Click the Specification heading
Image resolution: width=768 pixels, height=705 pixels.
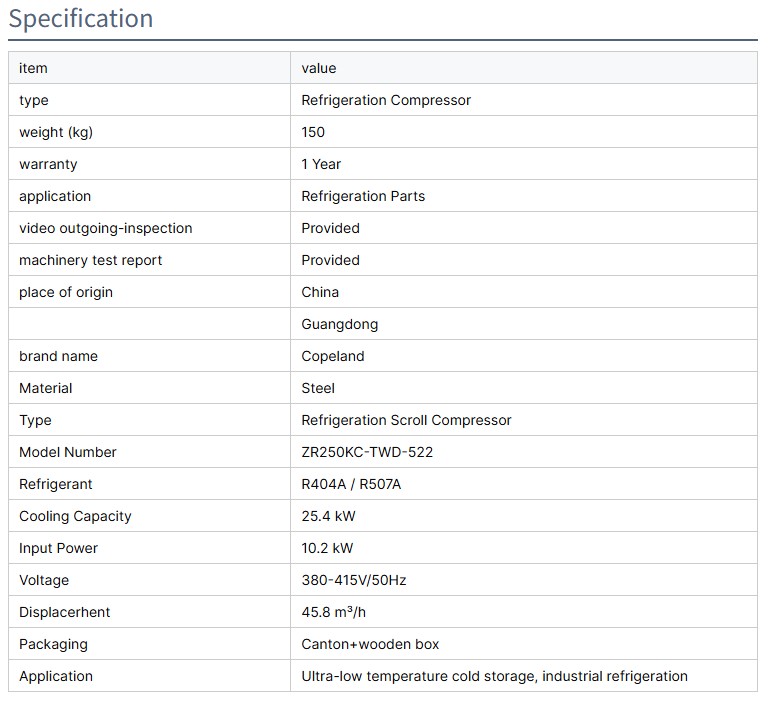click(x=81, y=19)
